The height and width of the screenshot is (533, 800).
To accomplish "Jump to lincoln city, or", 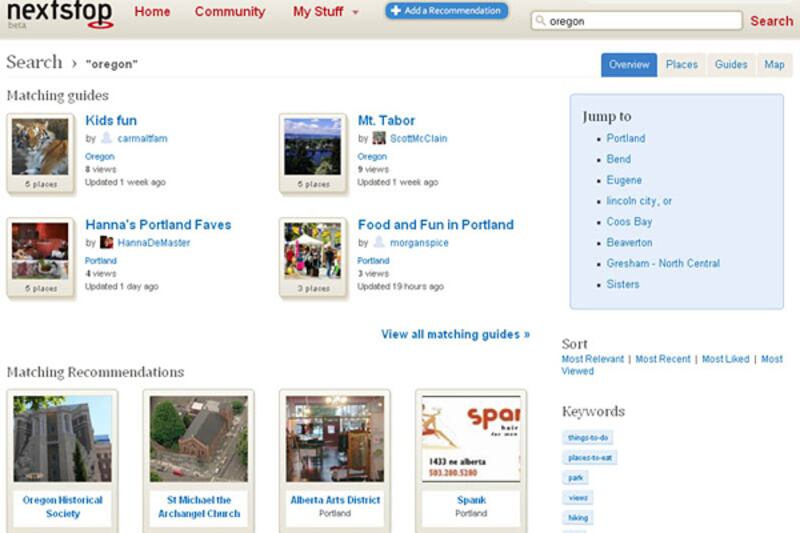I will (639, 201).
